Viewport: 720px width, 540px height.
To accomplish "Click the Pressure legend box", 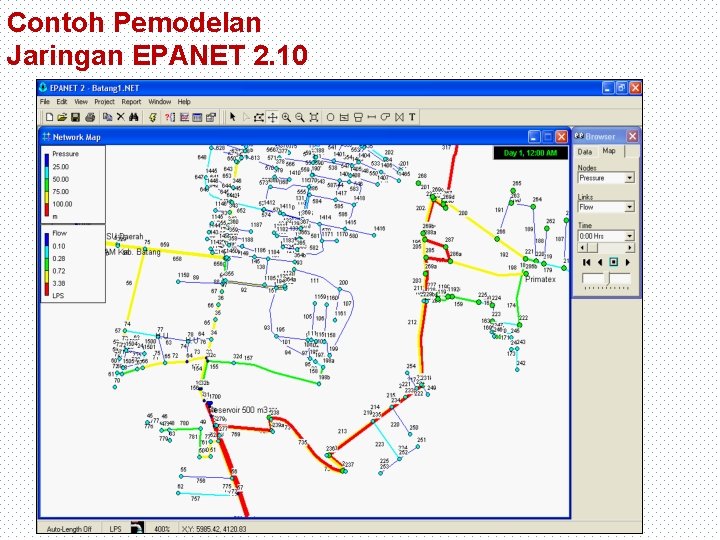I will (73, 185).
